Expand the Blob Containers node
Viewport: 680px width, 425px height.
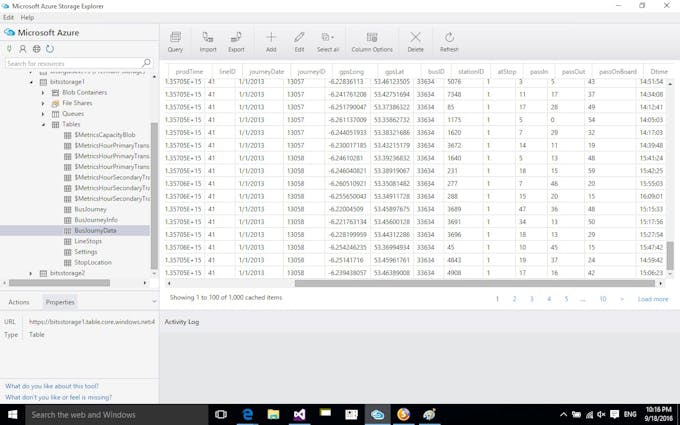point(43,92)
